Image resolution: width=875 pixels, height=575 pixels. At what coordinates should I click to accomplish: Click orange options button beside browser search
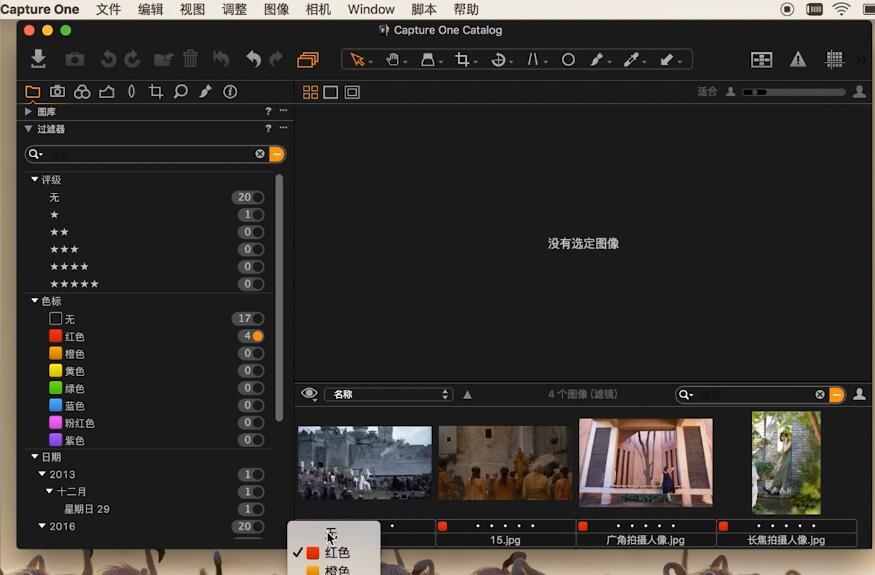pyautogui.click(x=836, y=395)
